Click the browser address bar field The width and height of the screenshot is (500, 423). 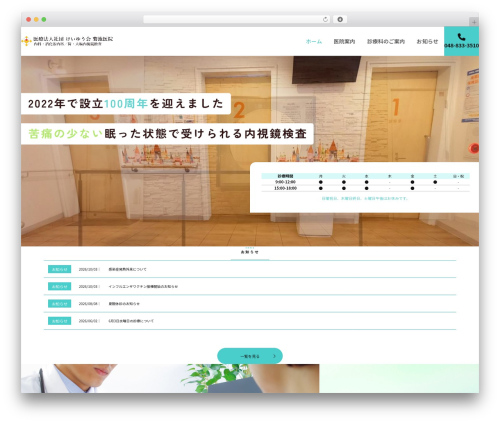(x=237, y=19)
